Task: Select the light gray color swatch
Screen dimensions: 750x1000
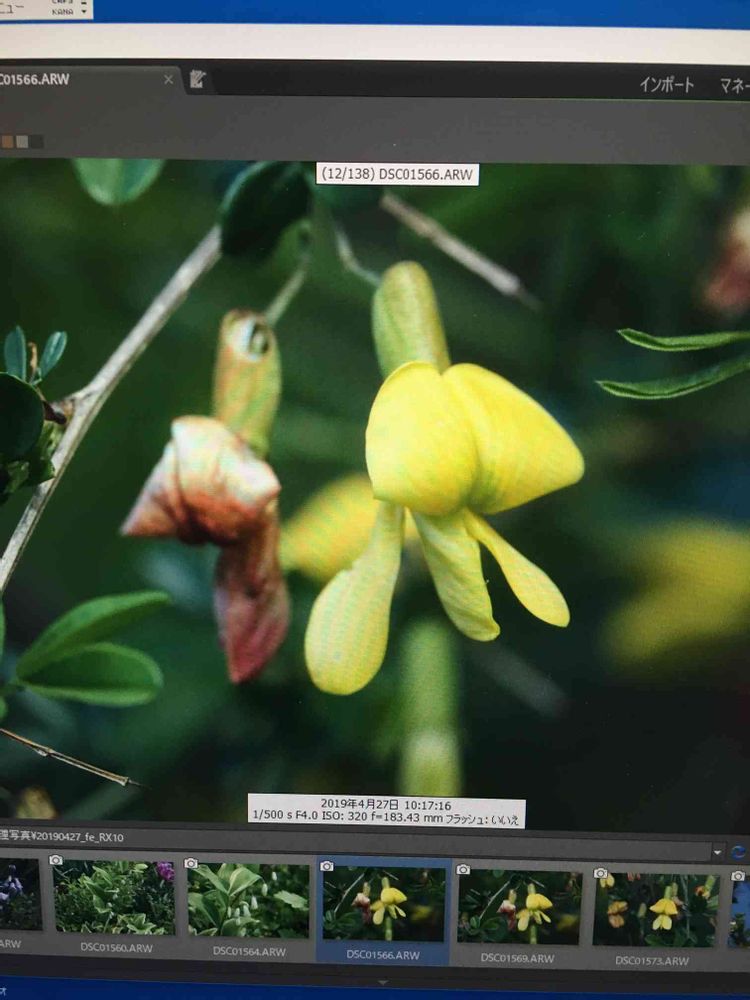Action: (x=22, y=141)
